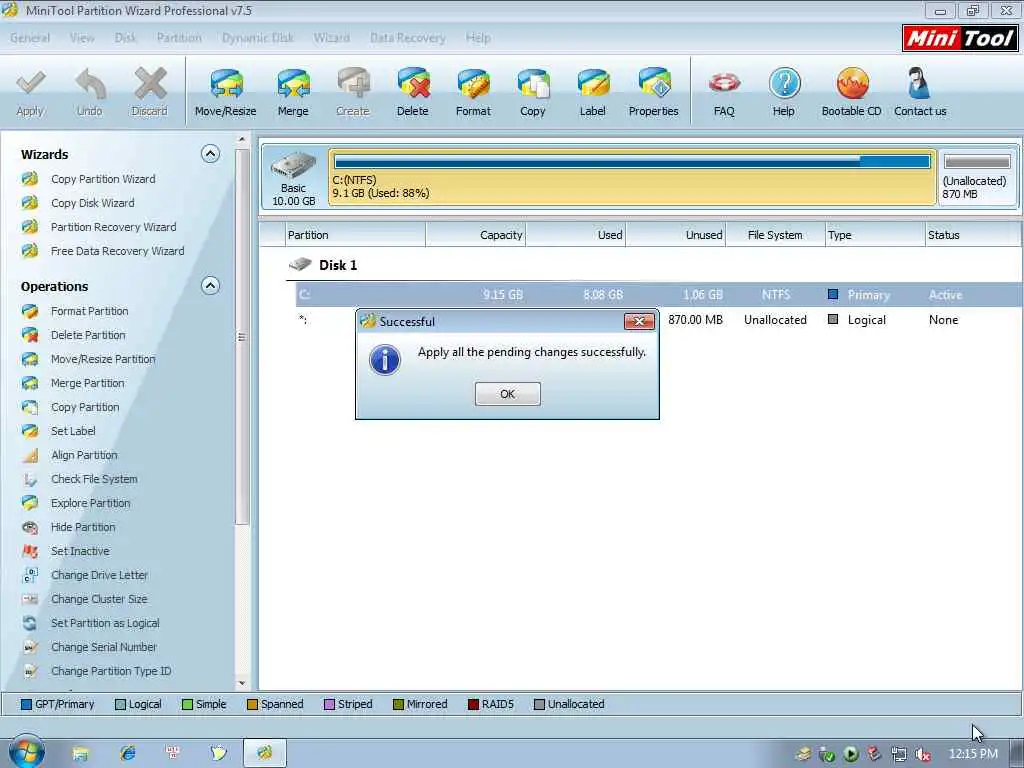1024x768 pixels.
Task: Open the View menu
Action: point(82,38)
